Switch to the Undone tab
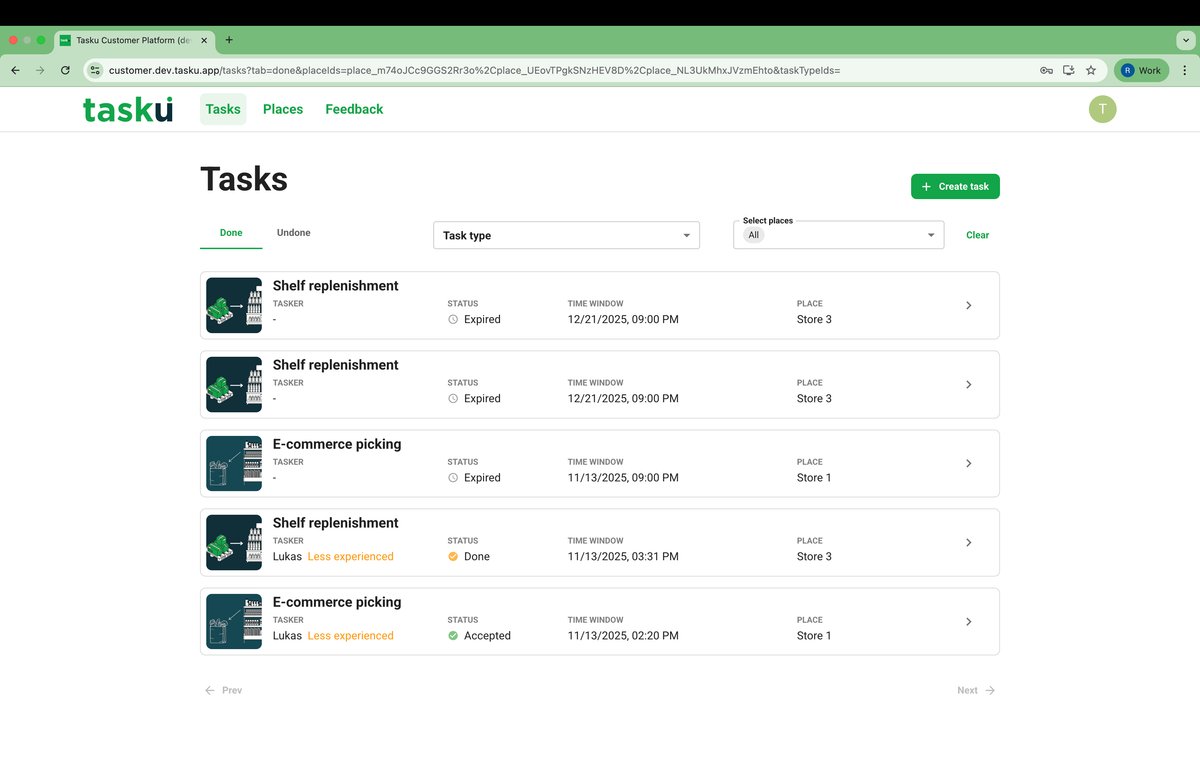The image size is (1200, 776). 293,233
